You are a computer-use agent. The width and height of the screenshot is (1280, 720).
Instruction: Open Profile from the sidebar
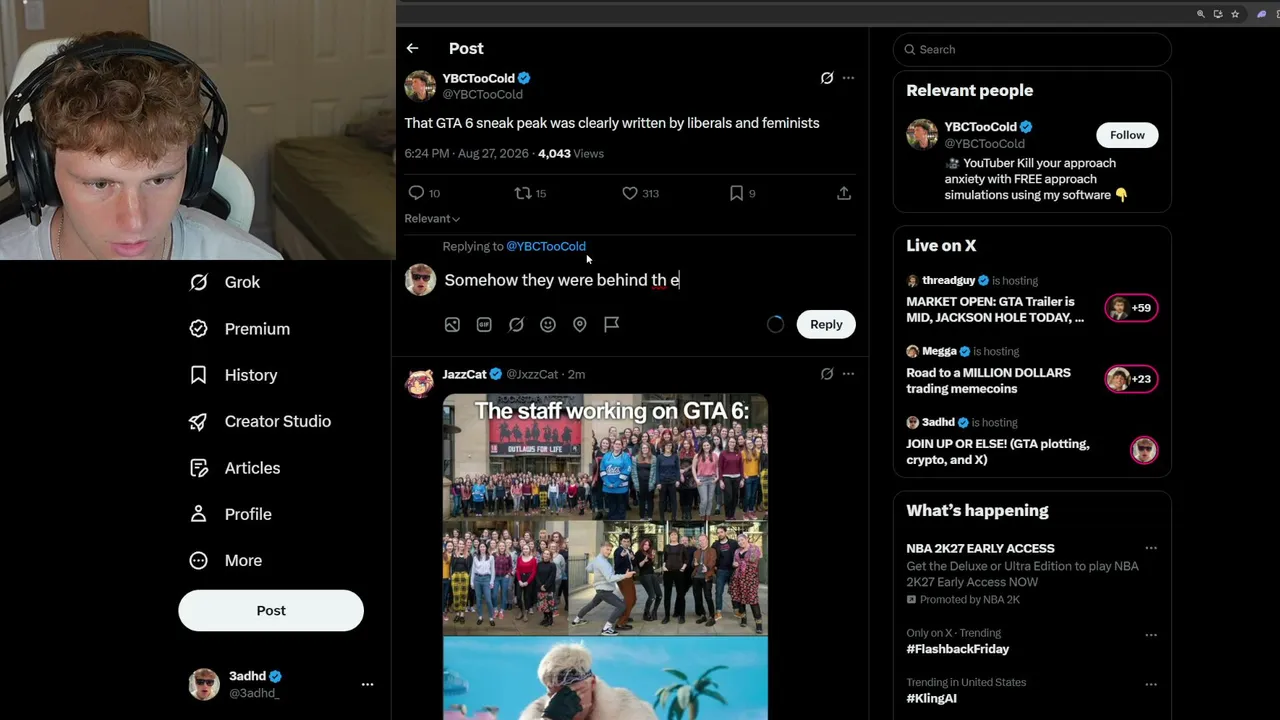coord(231,514)
